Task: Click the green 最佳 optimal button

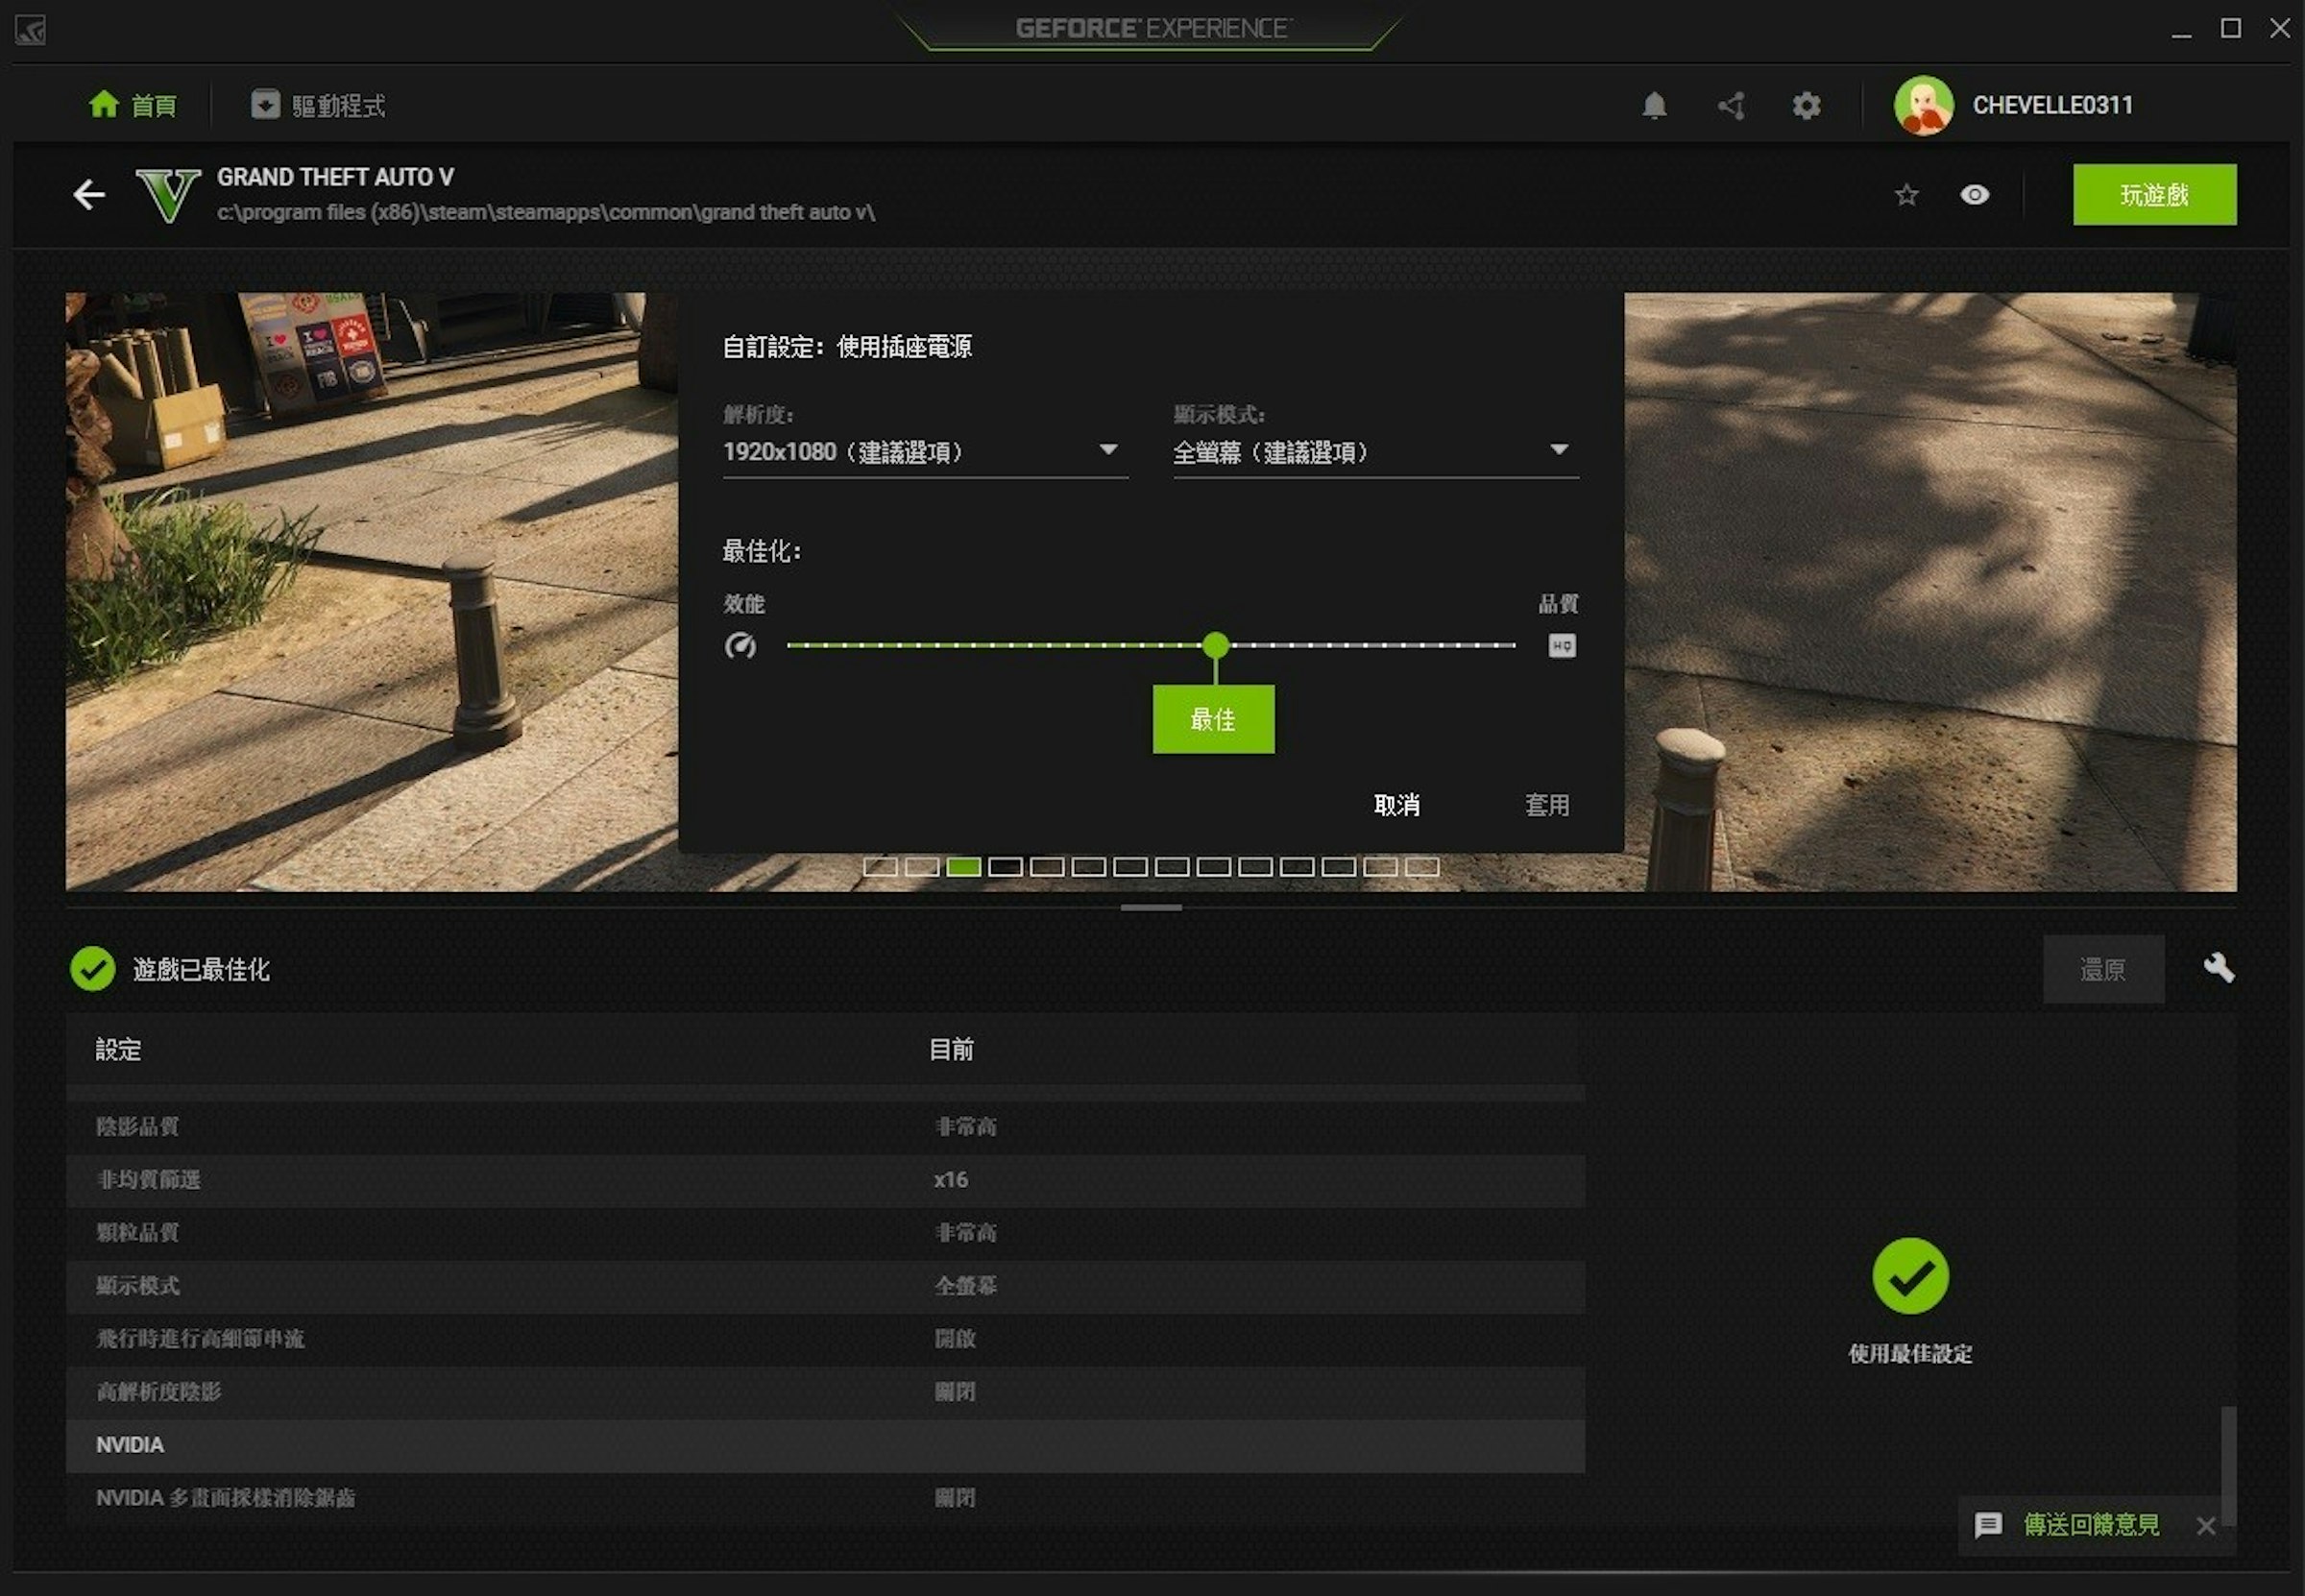Action: tap(1213, 718)
